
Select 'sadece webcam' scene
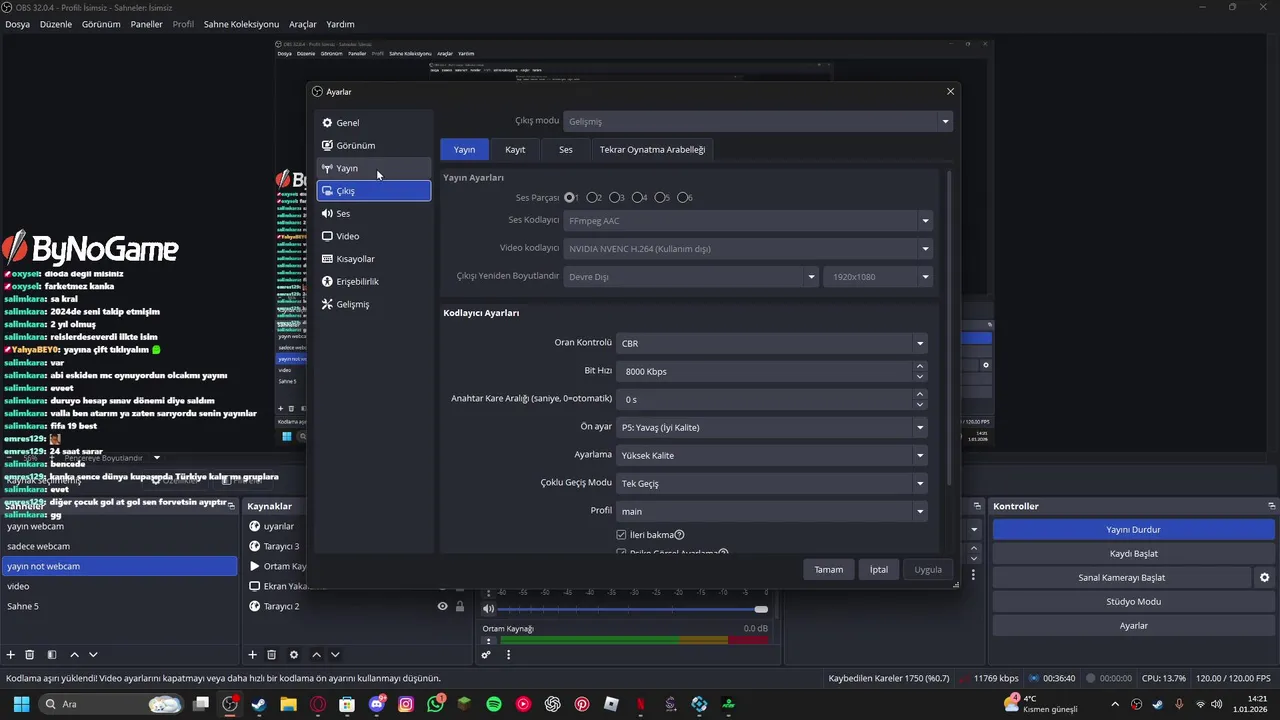tap(119, 546)
